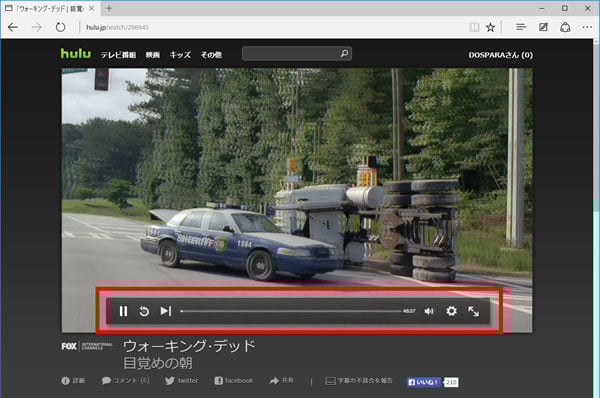The image size is (600, 398).
Task: Open the player settings gear
Action: [x=452, y=311]
